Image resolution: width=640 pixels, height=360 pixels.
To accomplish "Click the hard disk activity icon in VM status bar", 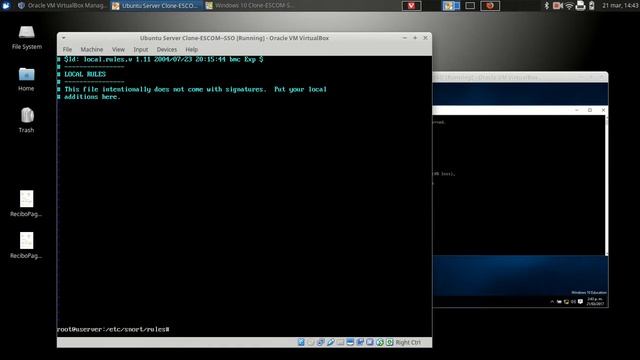I will (x=301, y=342).
